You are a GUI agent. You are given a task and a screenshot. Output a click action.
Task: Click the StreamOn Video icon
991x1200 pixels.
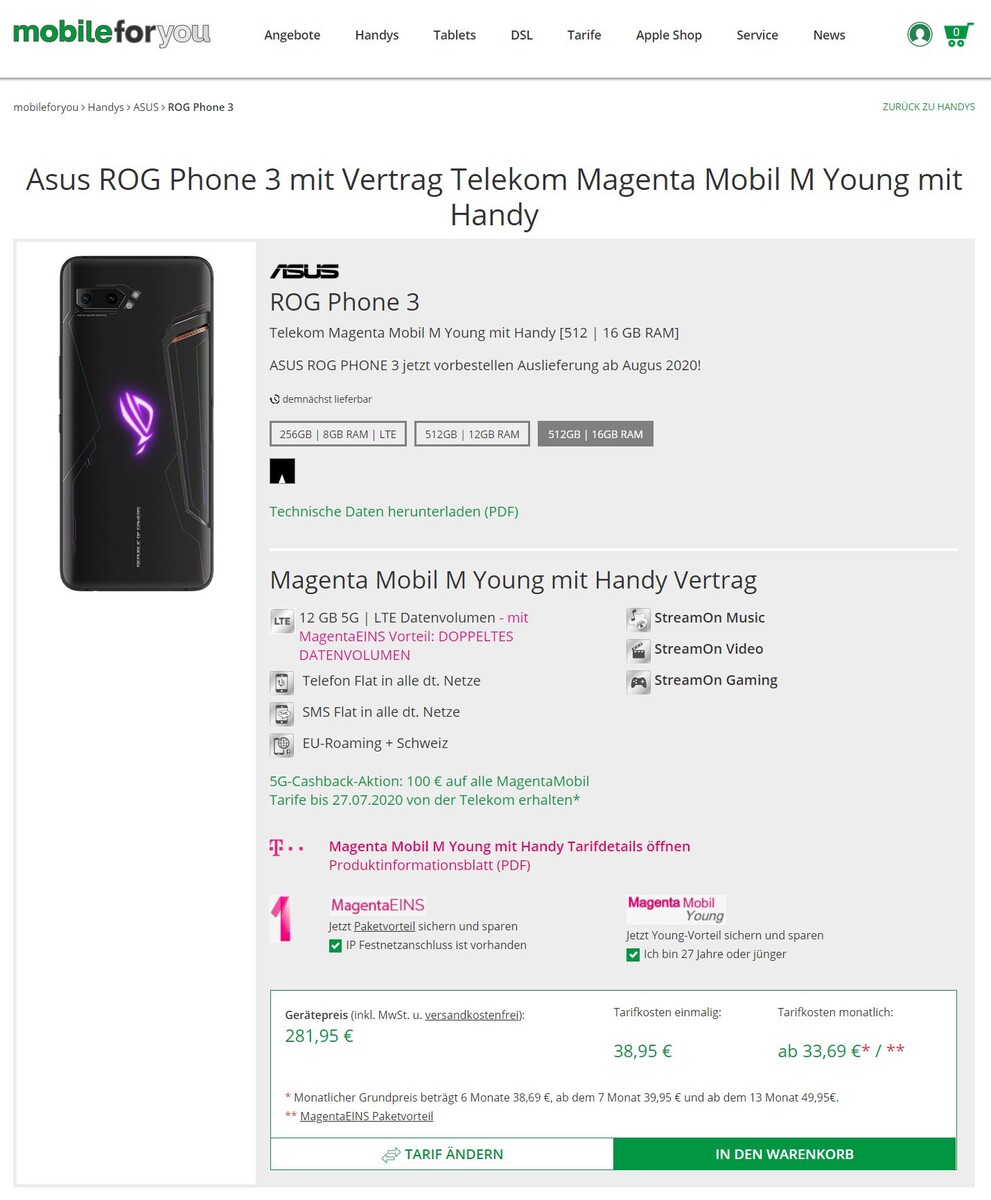click(x=638, y=651)
